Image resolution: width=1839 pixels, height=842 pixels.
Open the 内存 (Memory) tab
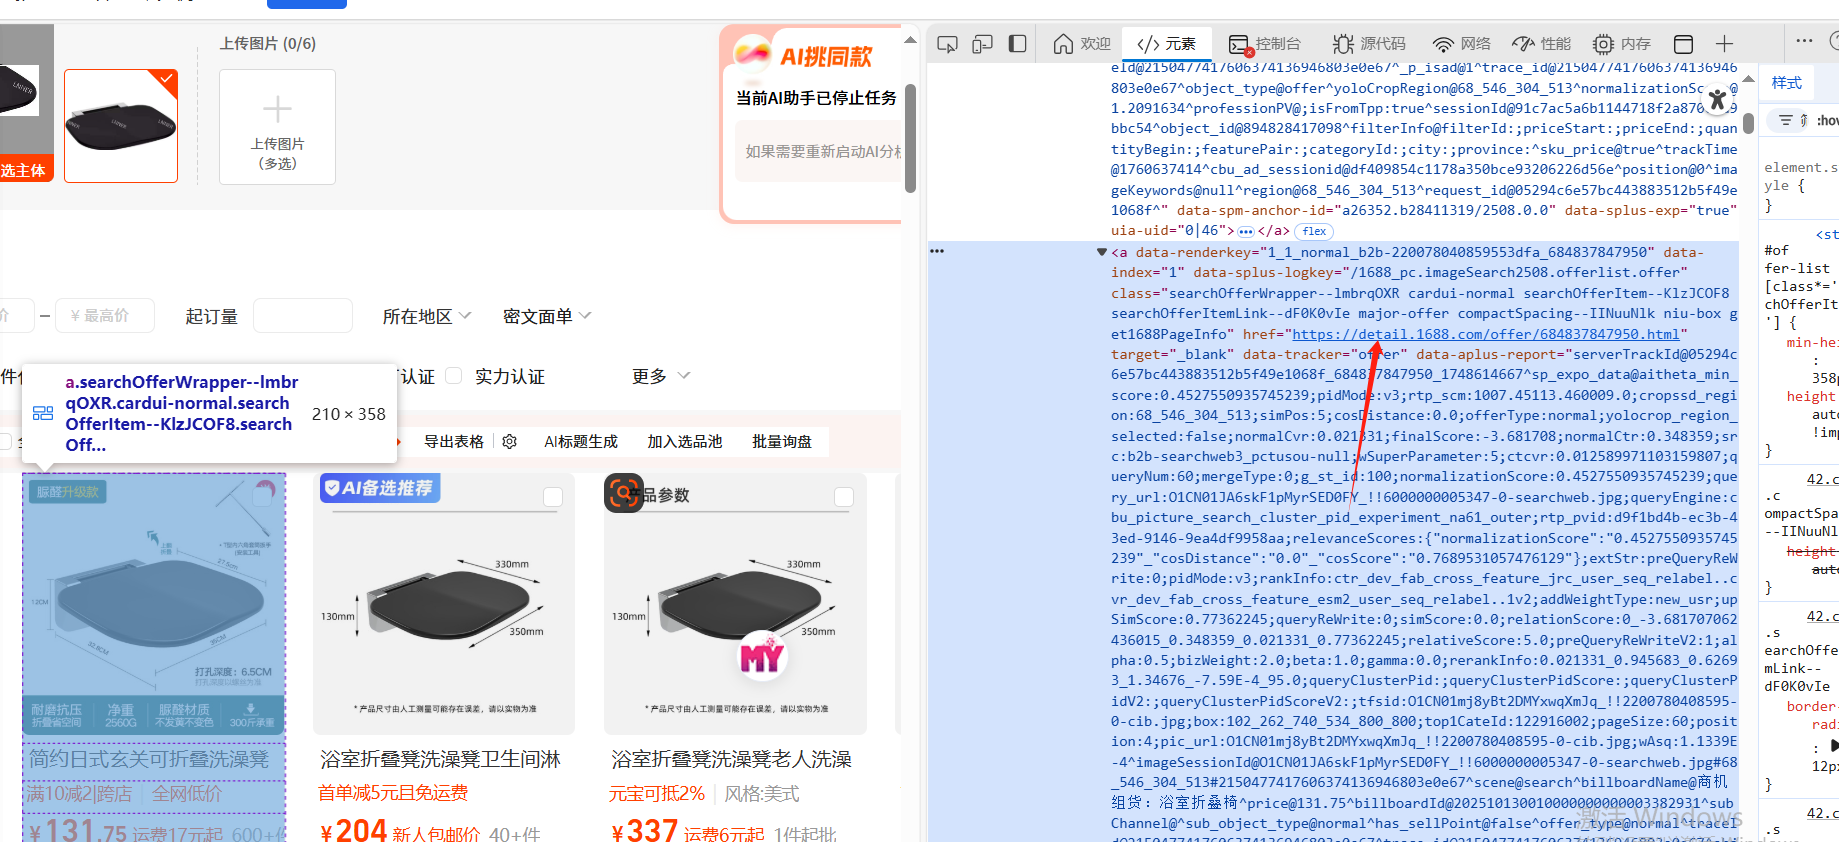(x=1621, y=44)
